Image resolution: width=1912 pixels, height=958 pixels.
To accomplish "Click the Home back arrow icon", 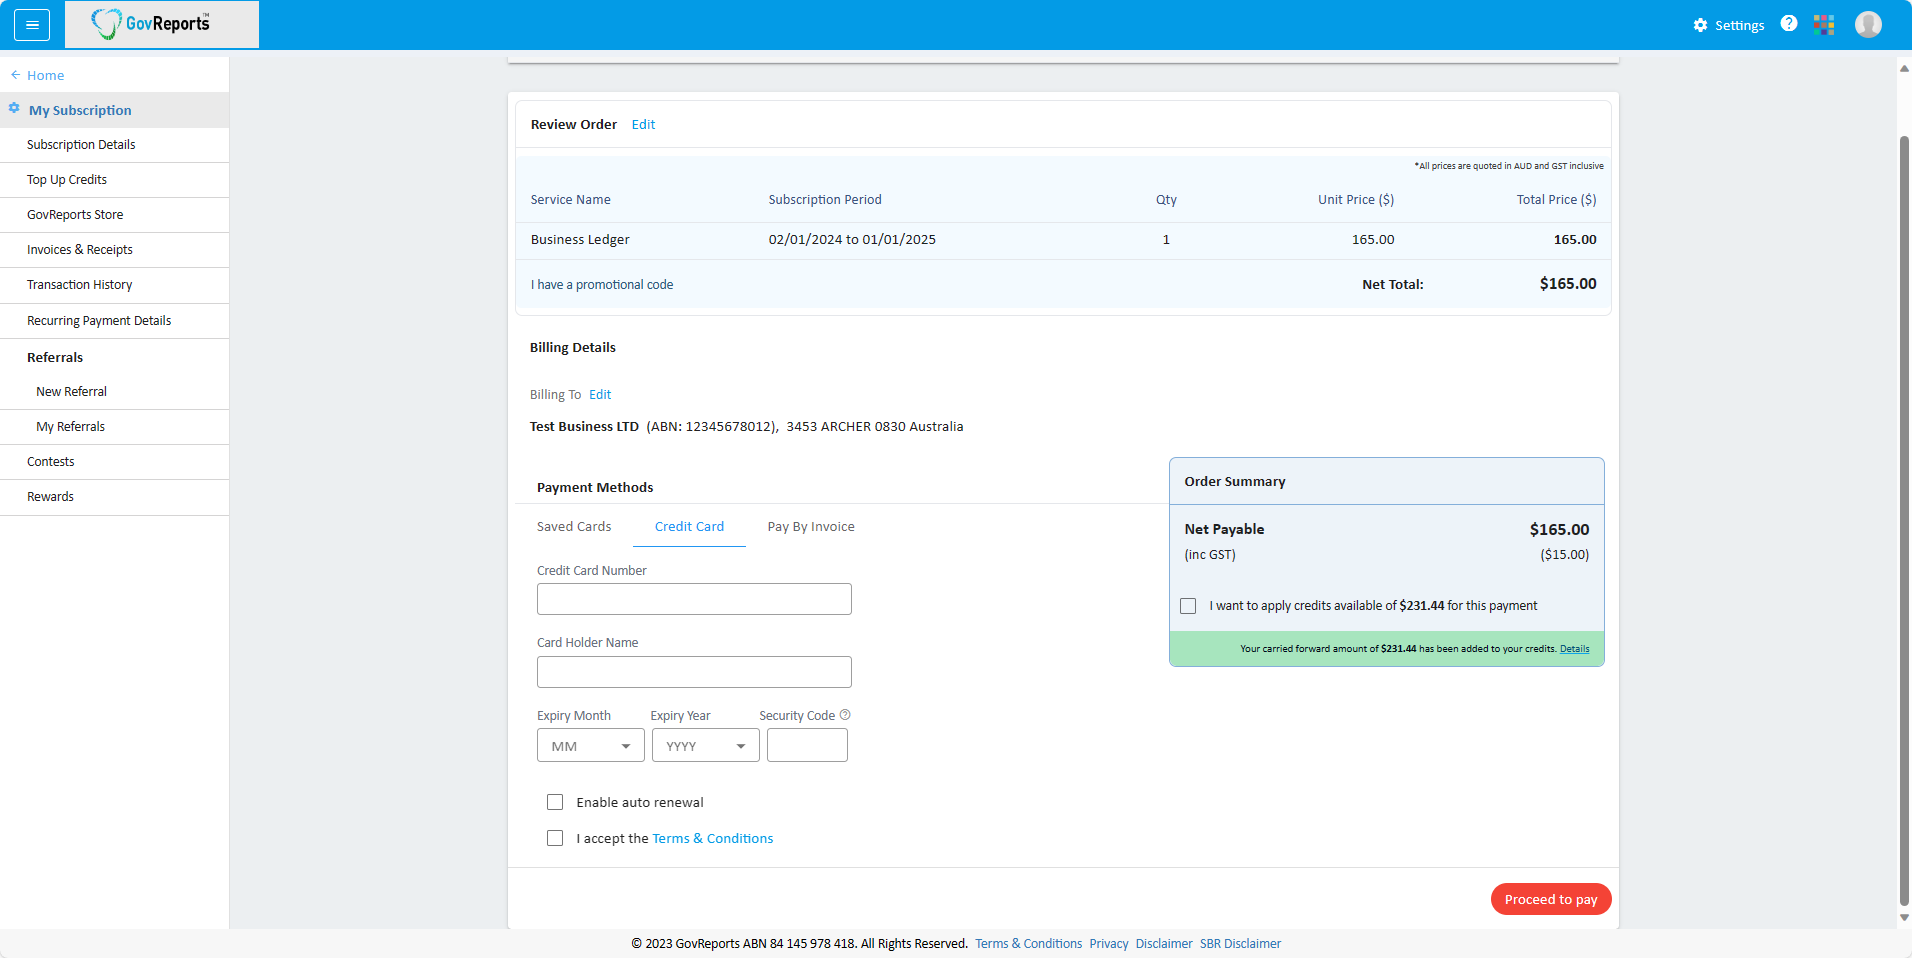I will 15,75.
